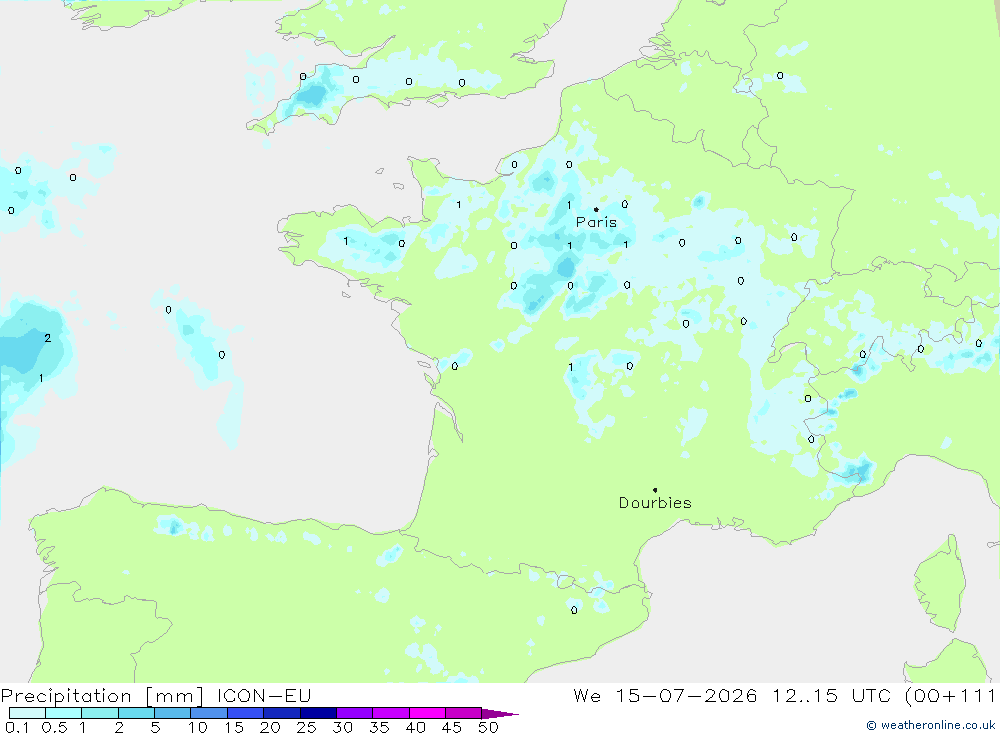Open the weatheronline.co.uk link
This screenshot has height=733, width=1000.
[x=931, y=725]
